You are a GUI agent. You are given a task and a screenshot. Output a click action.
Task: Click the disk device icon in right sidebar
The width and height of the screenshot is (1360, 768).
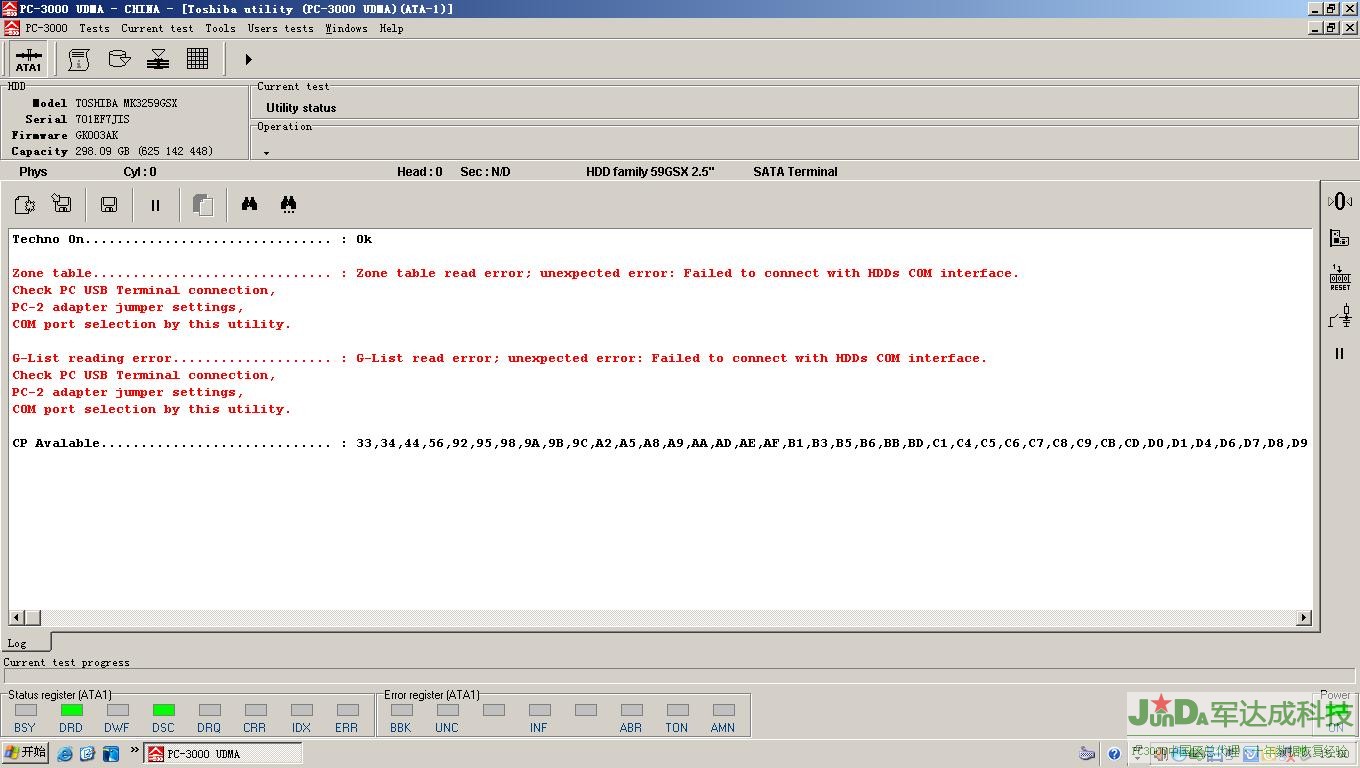[1340, 238]
